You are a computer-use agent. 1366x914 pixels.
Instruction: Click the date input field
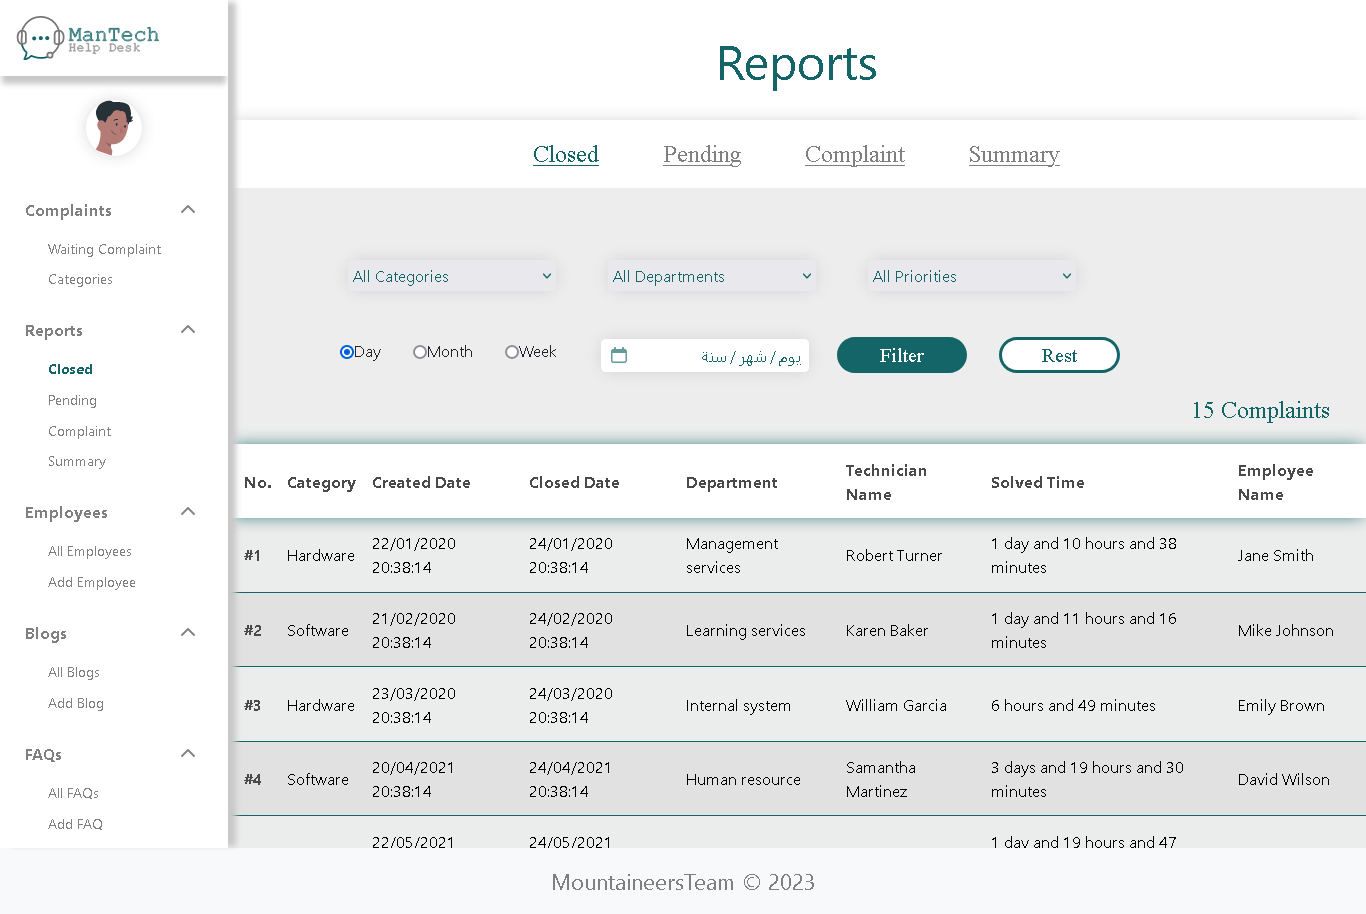[x=720, y=356]
